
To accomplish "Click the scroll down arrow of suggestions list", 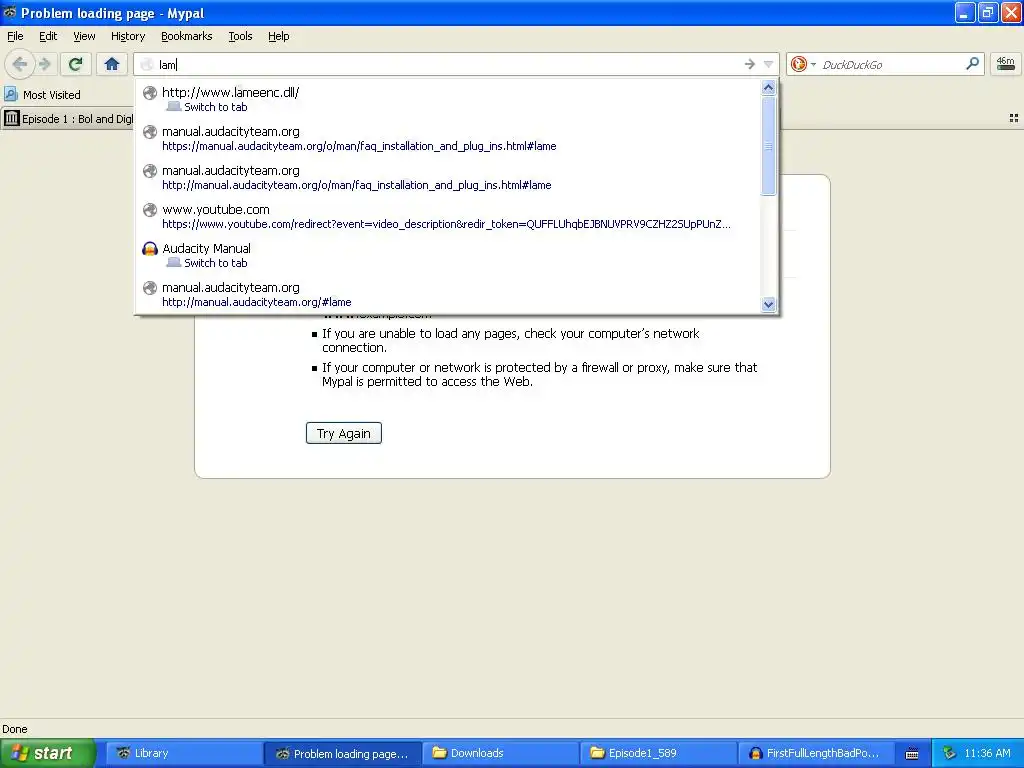I will 769,304.
